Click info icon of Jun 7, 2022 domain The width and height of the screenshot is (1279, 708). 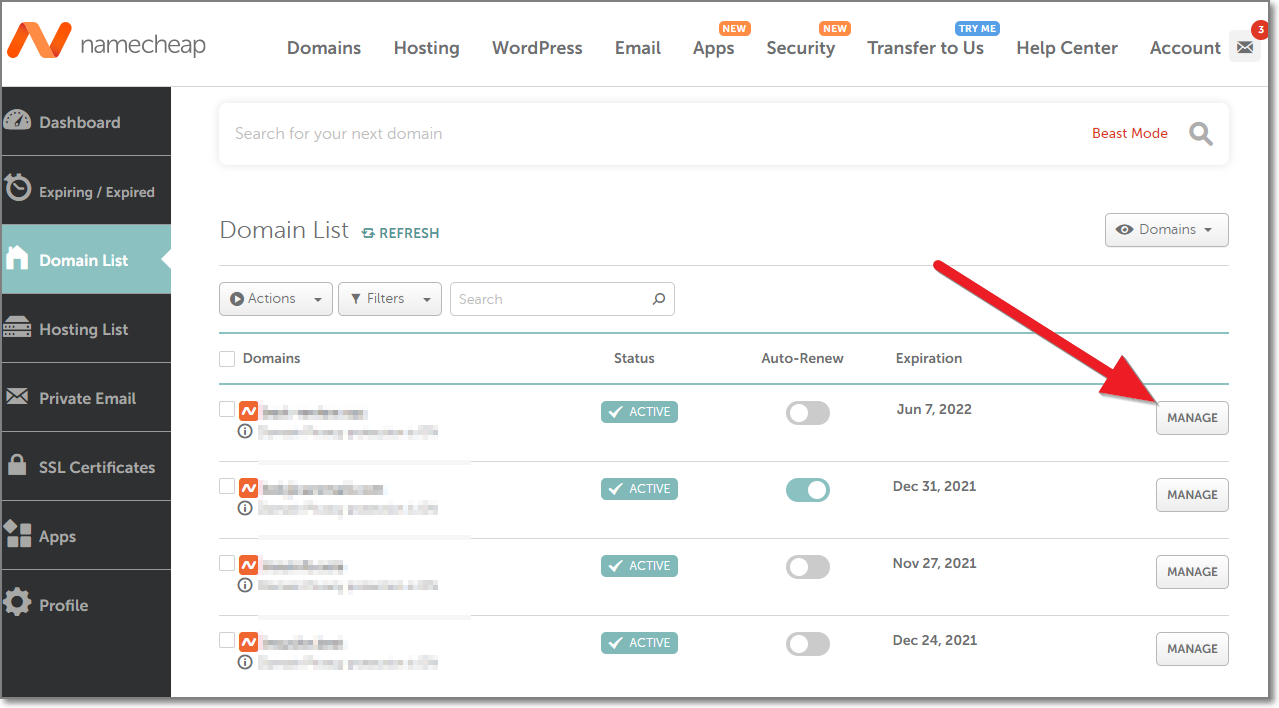[245, 432]
